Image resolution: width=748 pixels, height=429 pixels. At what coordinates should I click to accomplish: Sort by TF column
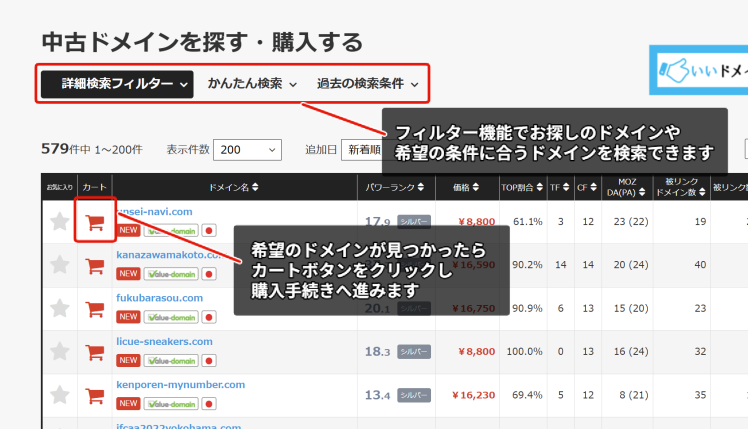pyautogui.click(x=560, y=187)
